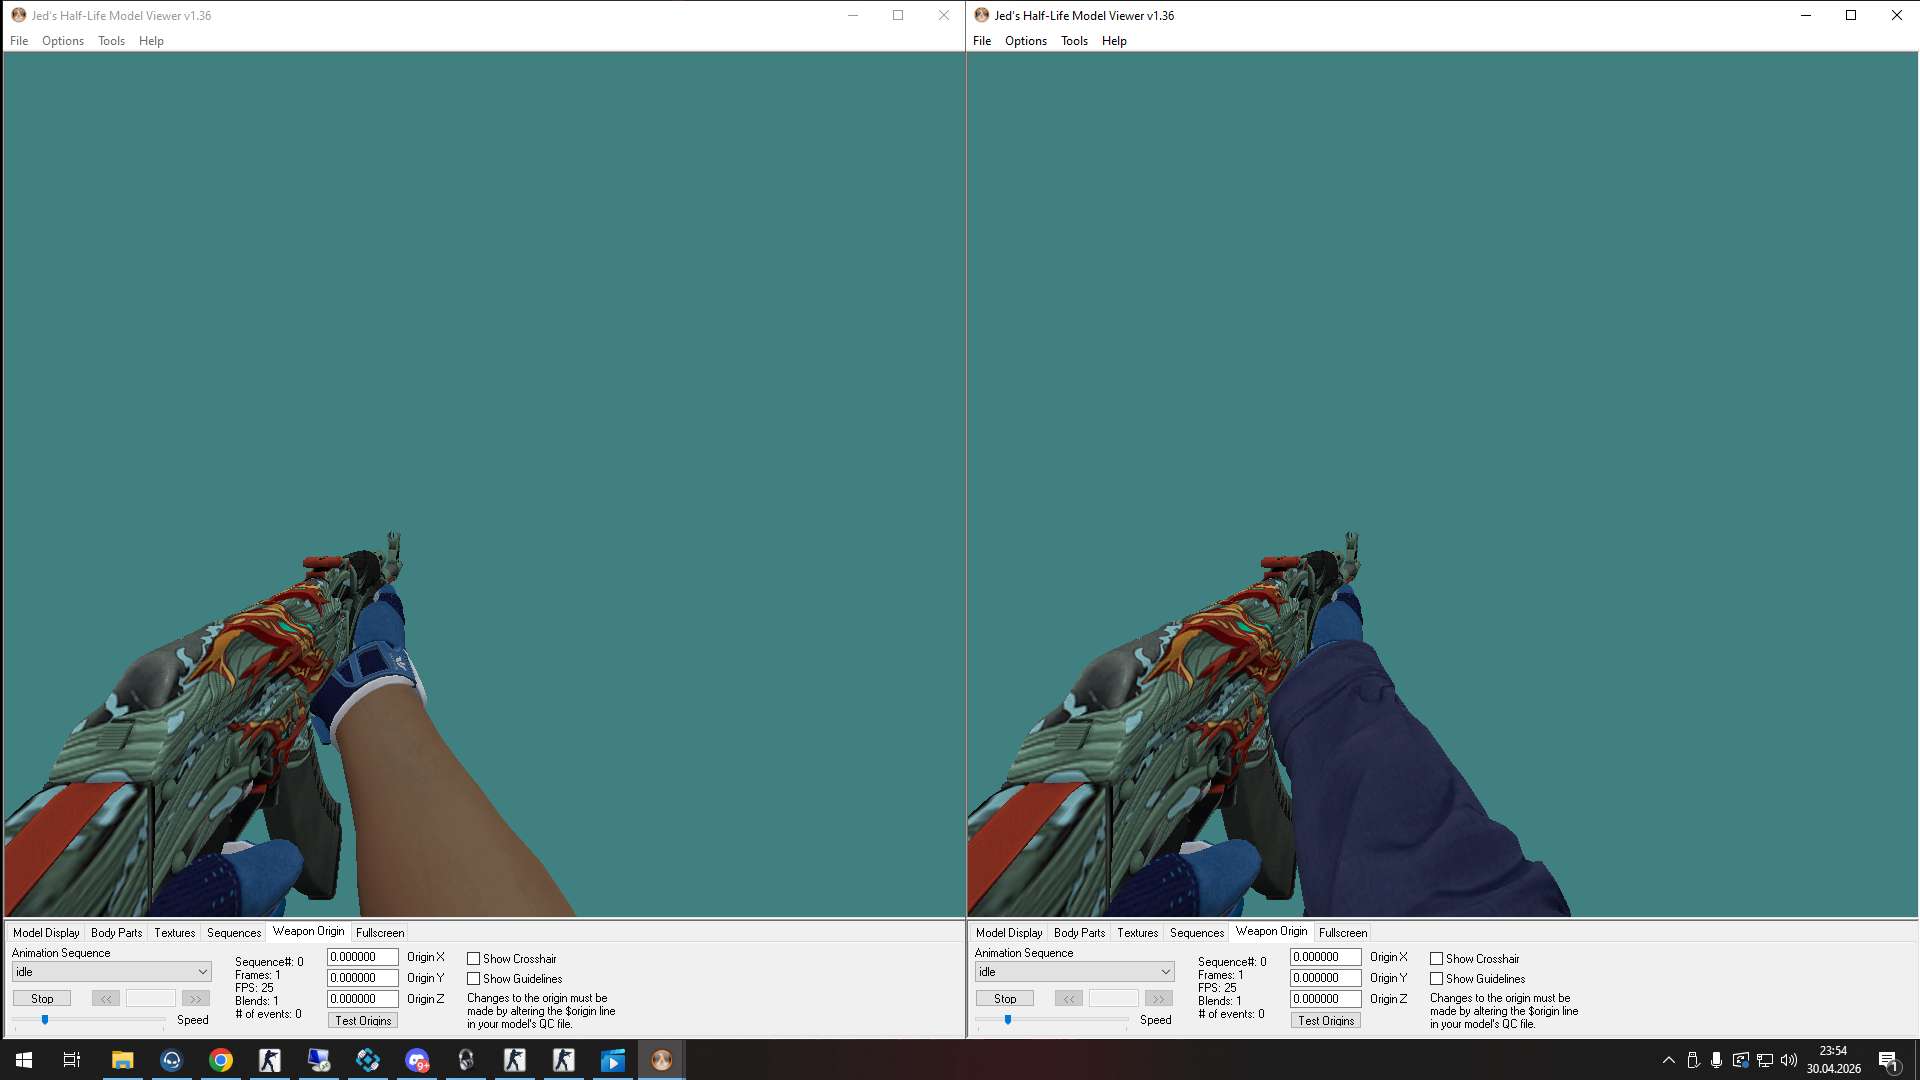Image resolution: width=1920 pixels, height=1080 pixels.
Task: Open the volume control tray icon
Action: point(1789,1060)
